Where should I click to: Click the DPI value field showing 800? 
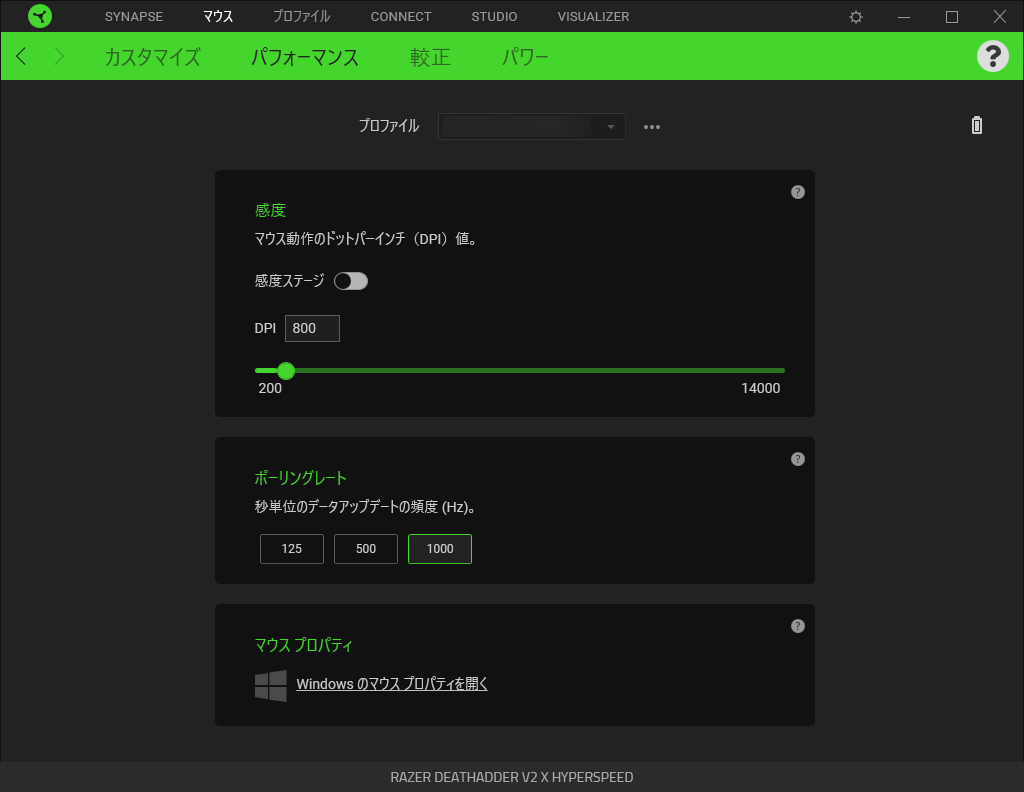coord(312,328)
